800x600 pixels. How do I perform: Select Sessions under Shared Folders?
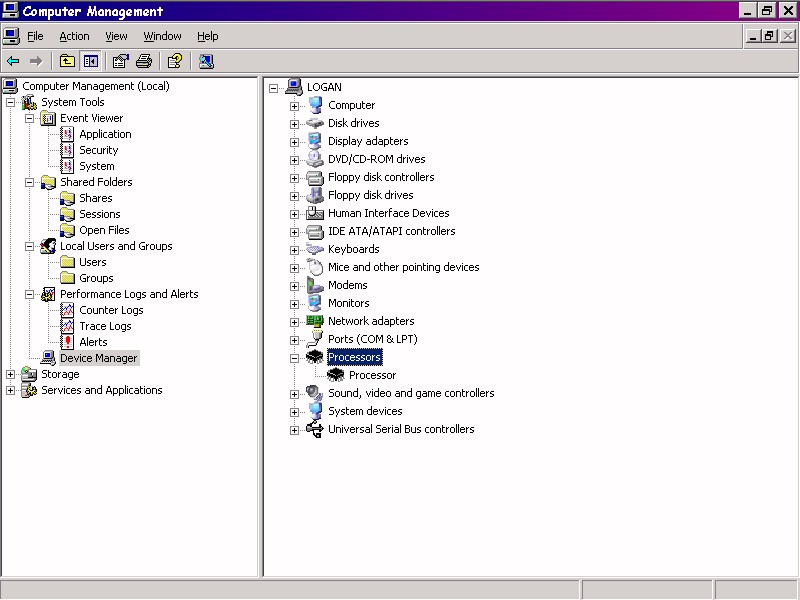coord(99,214)
